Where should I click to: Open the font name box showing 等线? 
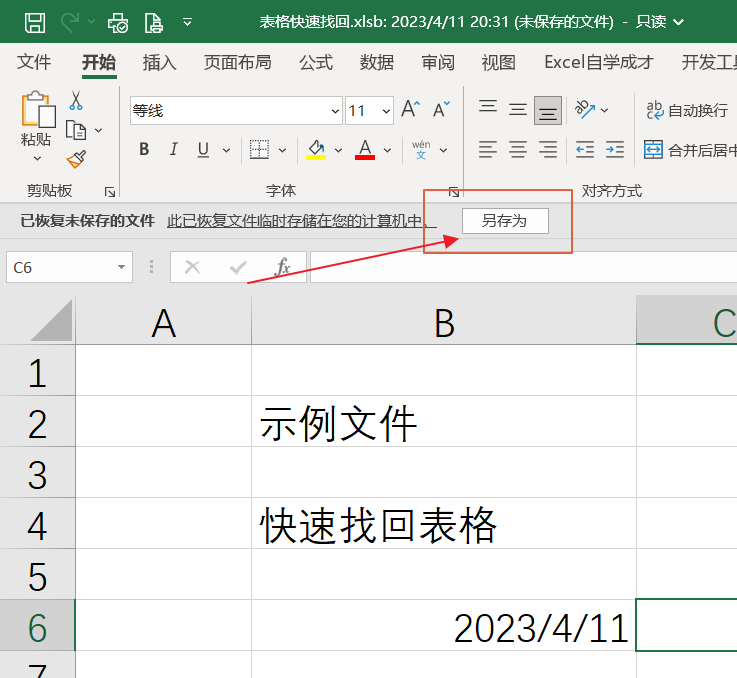(x=235, y=111)
